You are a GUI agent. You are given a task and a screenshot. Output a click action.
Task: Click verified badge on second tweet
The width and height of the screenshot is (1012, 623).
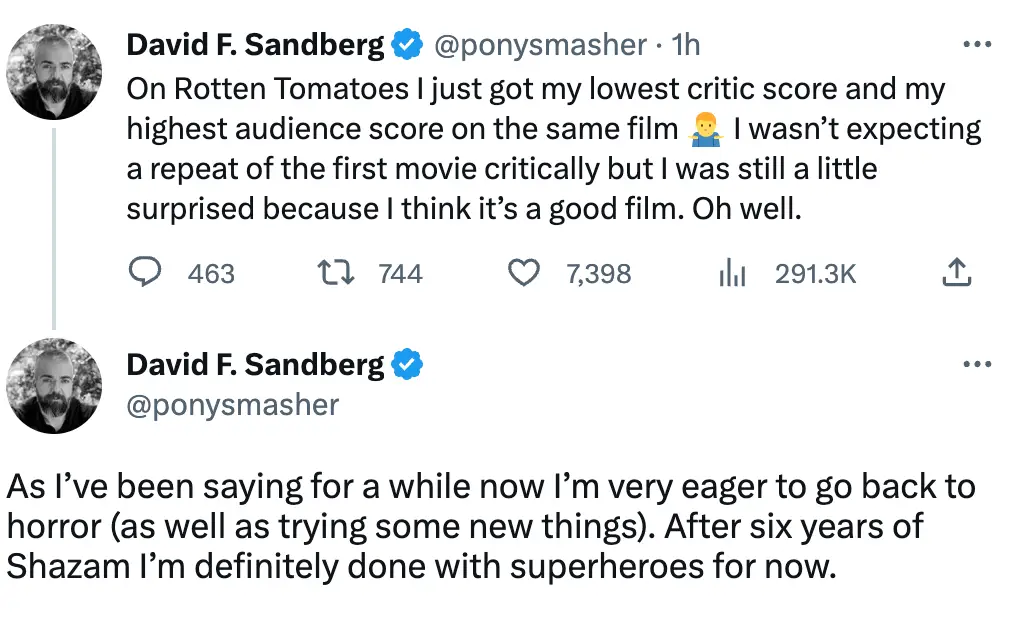406,365
